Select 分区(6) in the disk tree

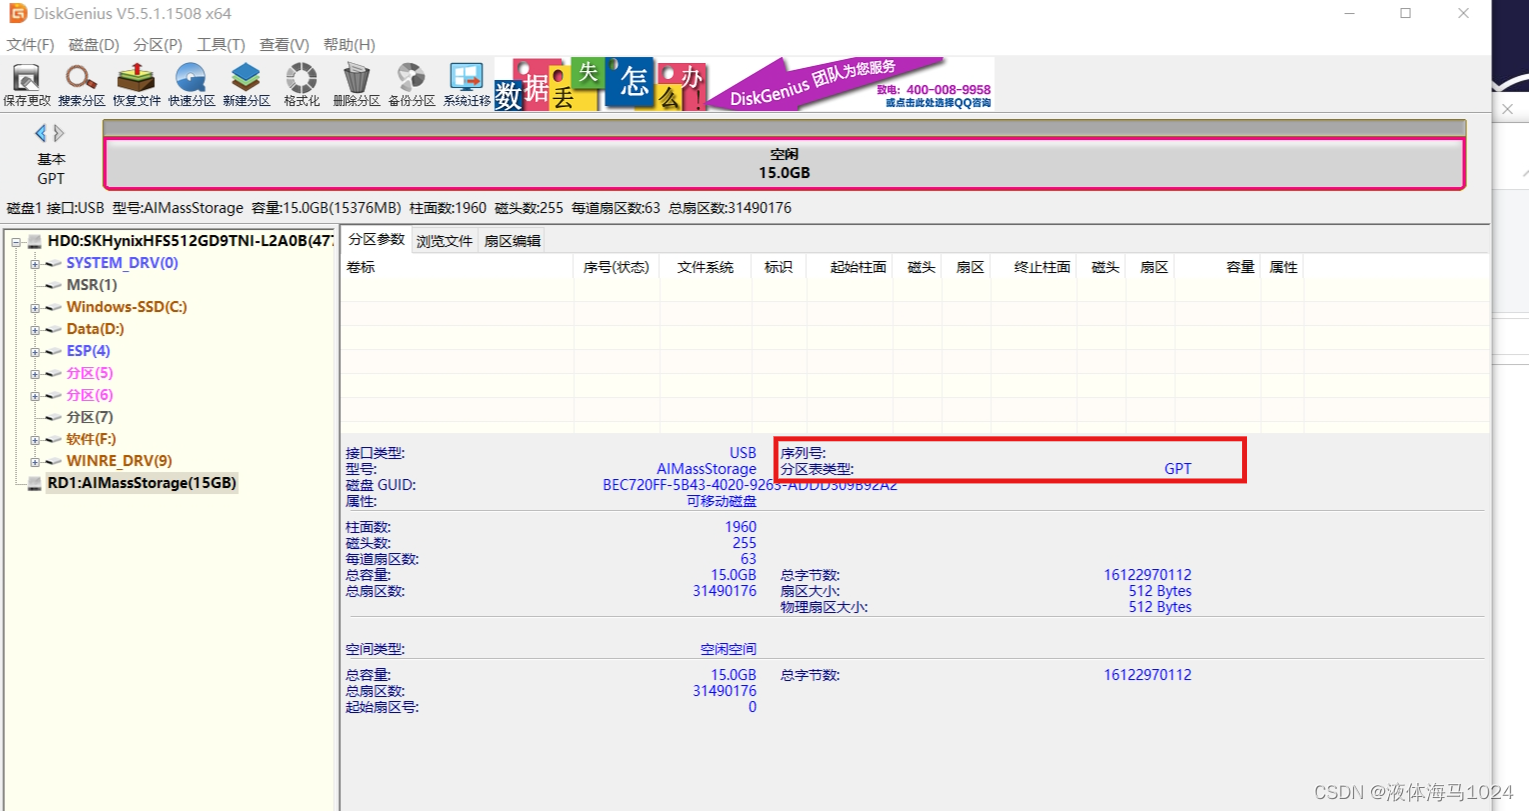click(x=89, y=395)
